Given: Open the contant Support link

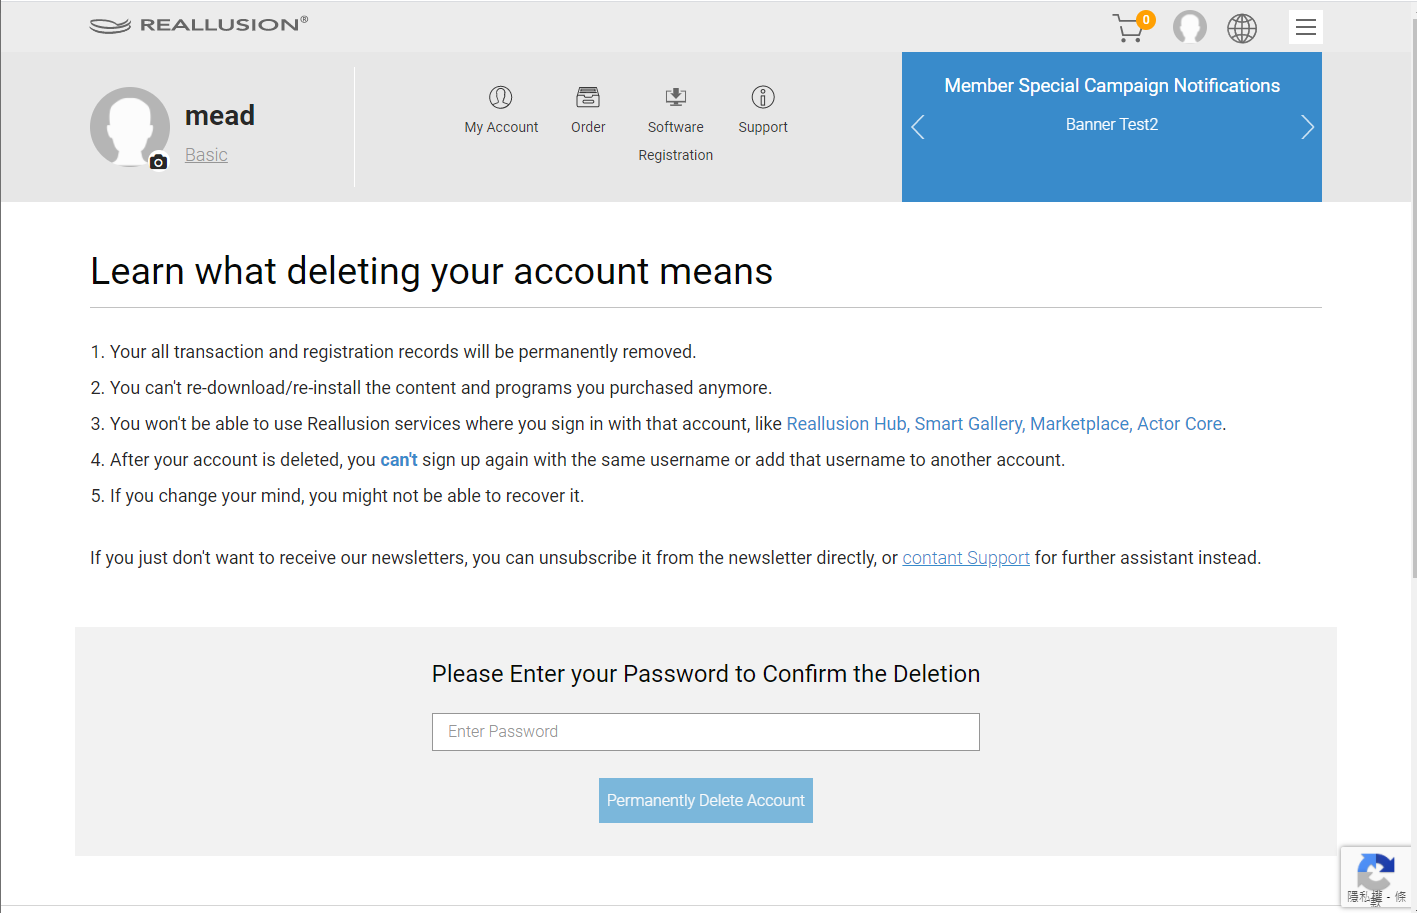Looking at the screenshot, I should click(x=965, y=558).
